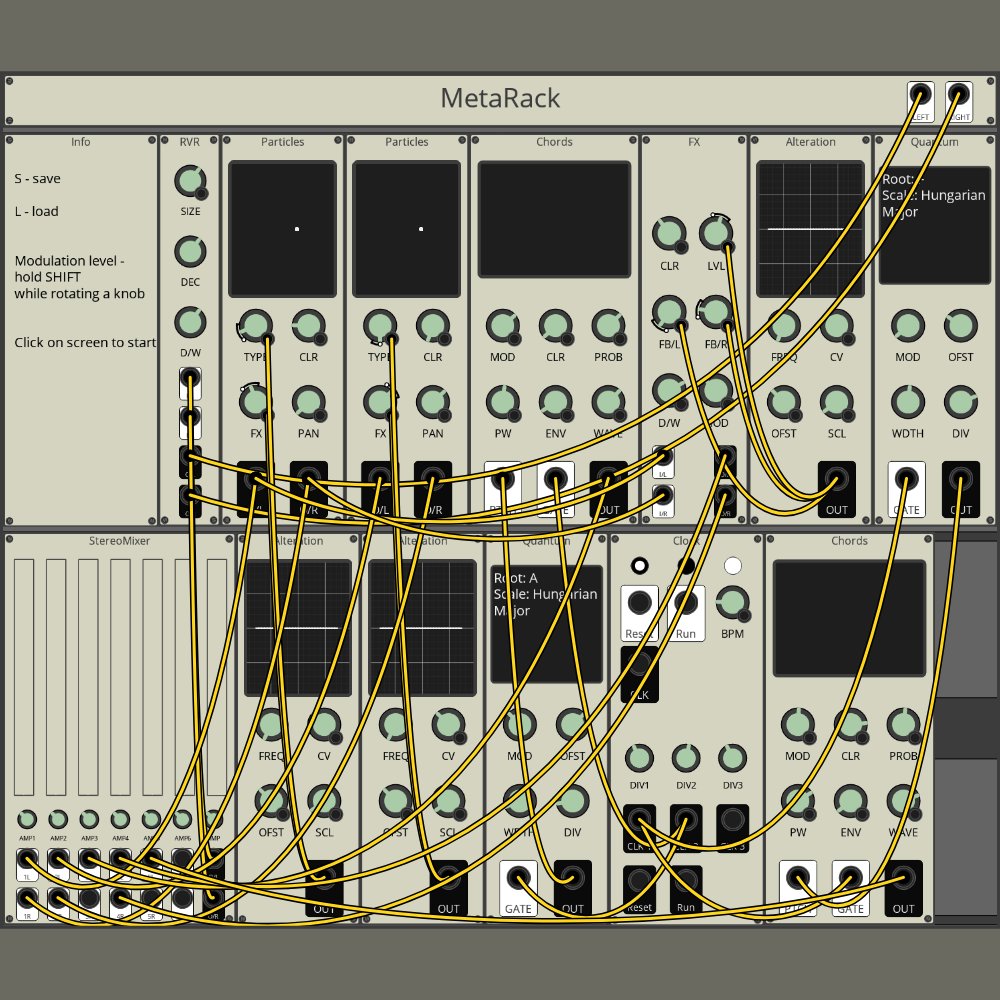This screenshot has height=1000, width=1000.
Task: Click the Reset input jack on Clock
Action: tap(639, 604)
